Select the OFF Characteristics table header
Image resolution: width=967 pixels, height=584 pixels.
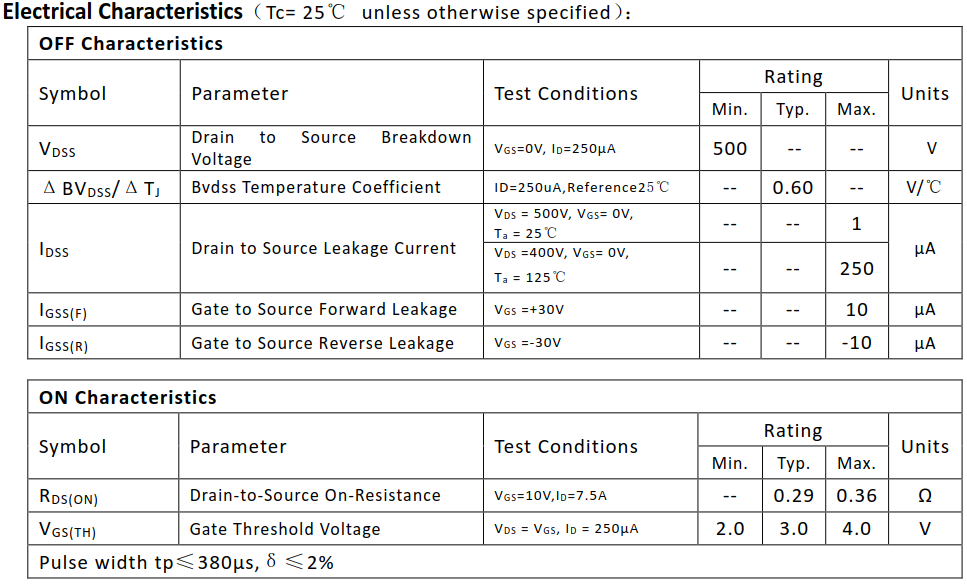tap(131, 44)
